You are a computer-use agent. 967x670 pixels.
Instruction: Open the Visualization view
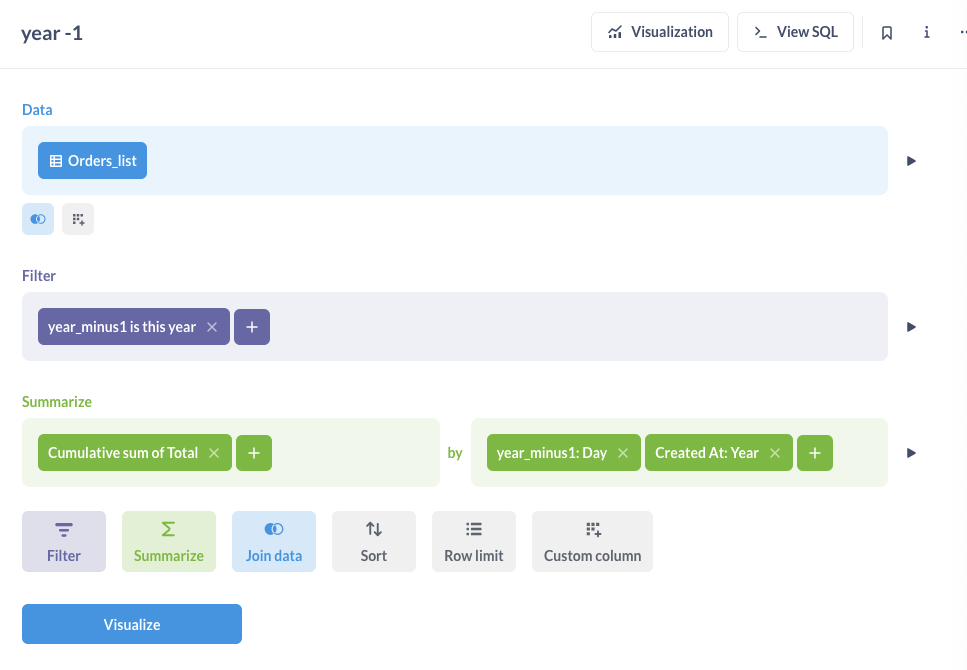tap(660, 32)
